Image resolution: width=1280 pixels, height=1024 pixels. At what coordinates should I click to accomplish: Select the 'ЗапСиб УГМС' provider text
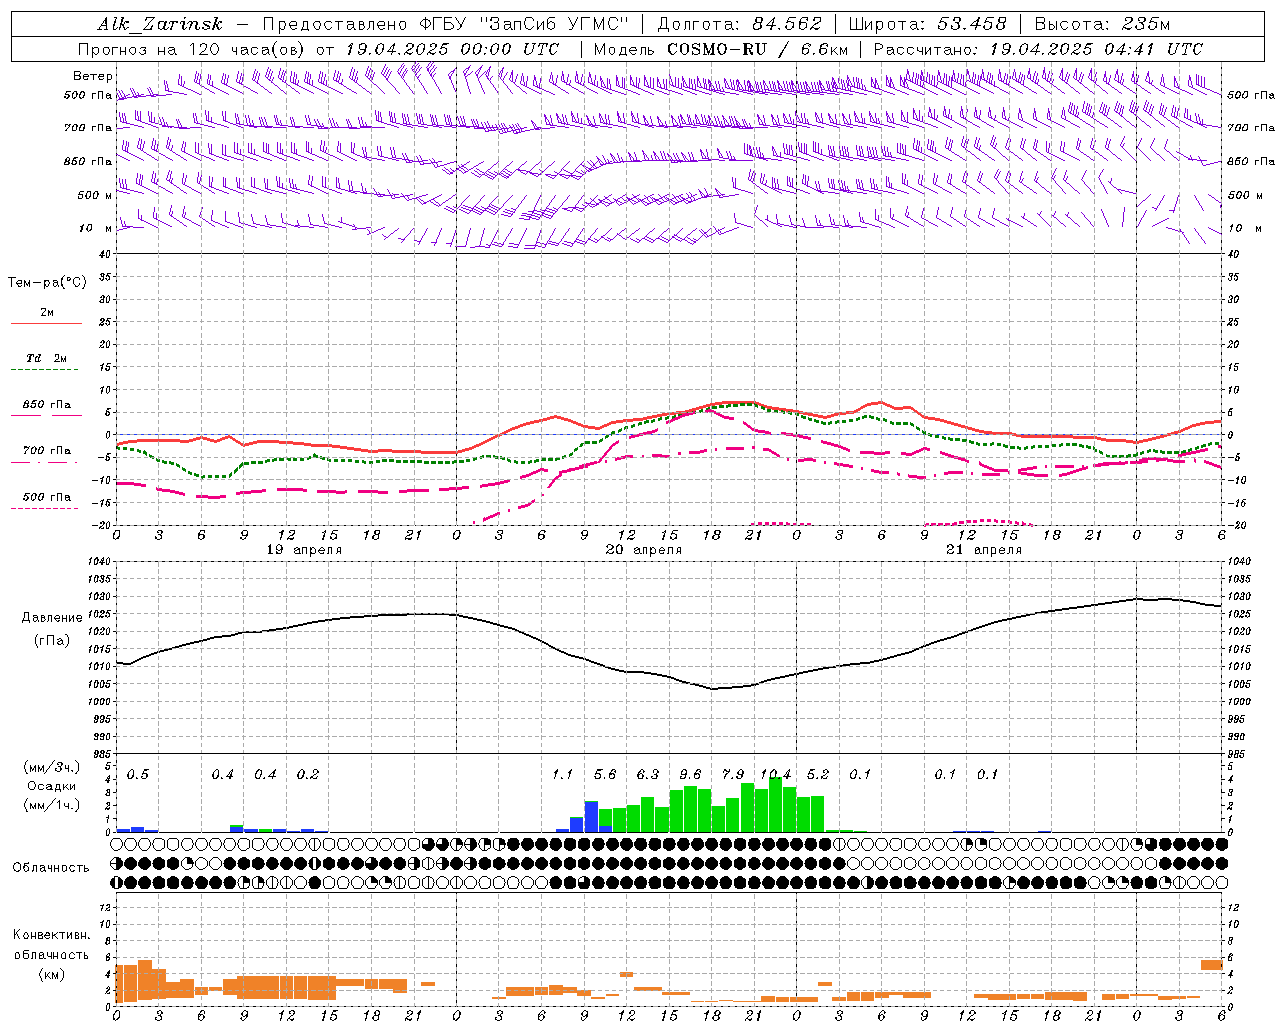point(553,24)
